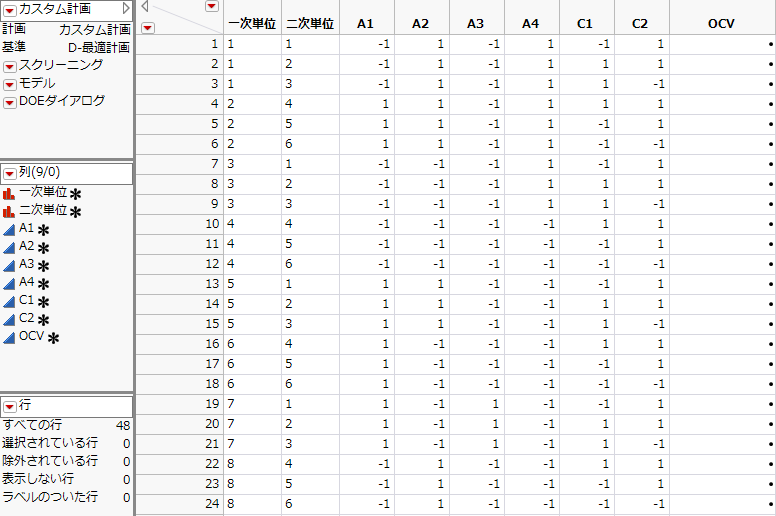Open the column-area red triangle in table corner
Viewport: 776px width, 516px height.
212,6
